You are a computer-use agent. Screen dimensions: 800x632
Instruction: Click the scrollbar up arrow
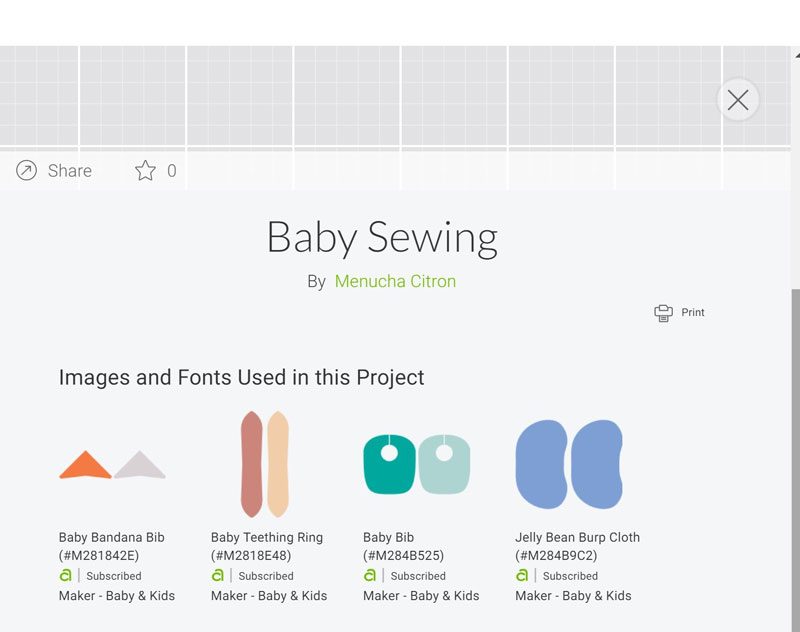(x=797, y=54)
